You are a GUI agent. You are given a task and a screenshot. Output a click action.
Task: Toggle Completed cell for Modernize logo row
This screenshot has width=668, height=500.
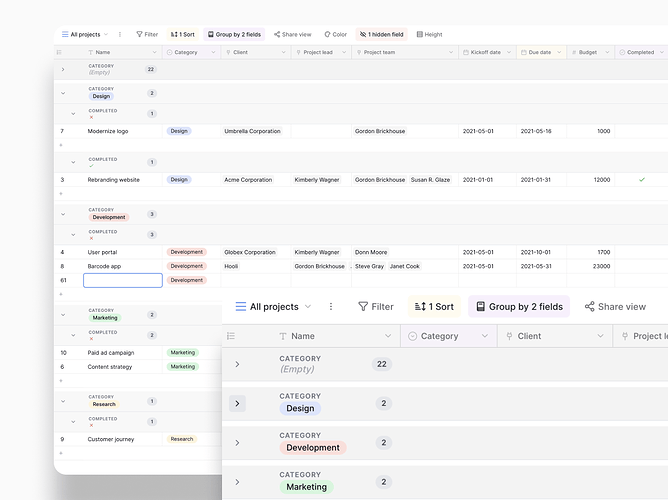pos(641,131)
